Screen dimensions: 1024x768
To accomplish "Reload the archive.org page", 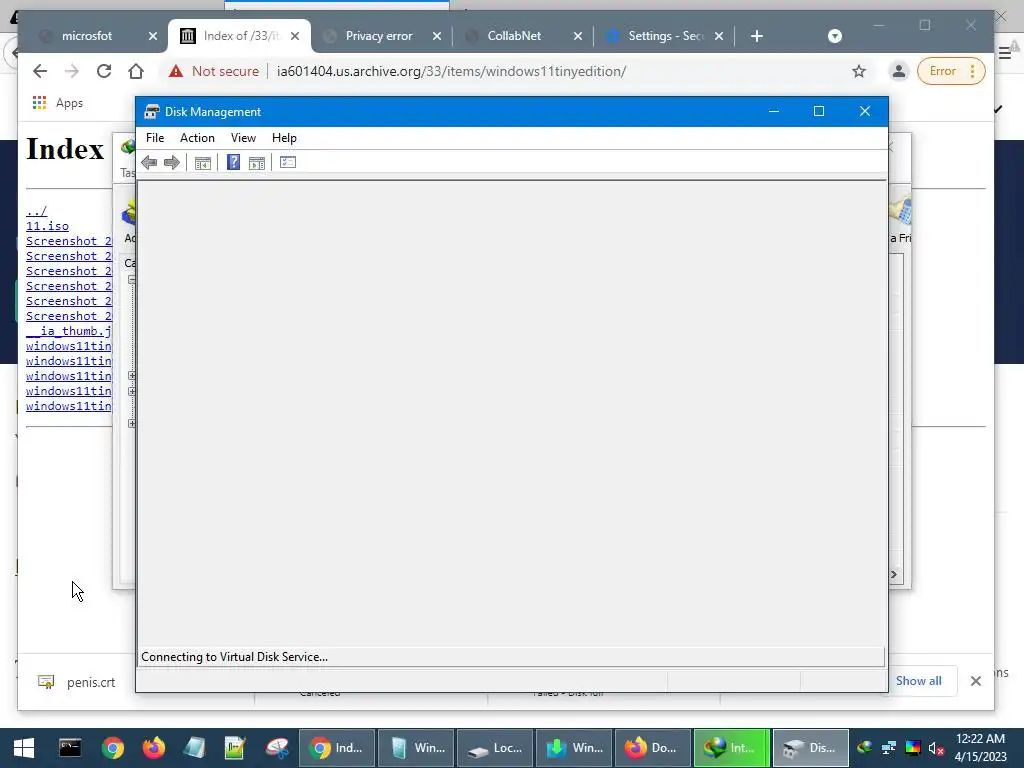I will (104, 71).
